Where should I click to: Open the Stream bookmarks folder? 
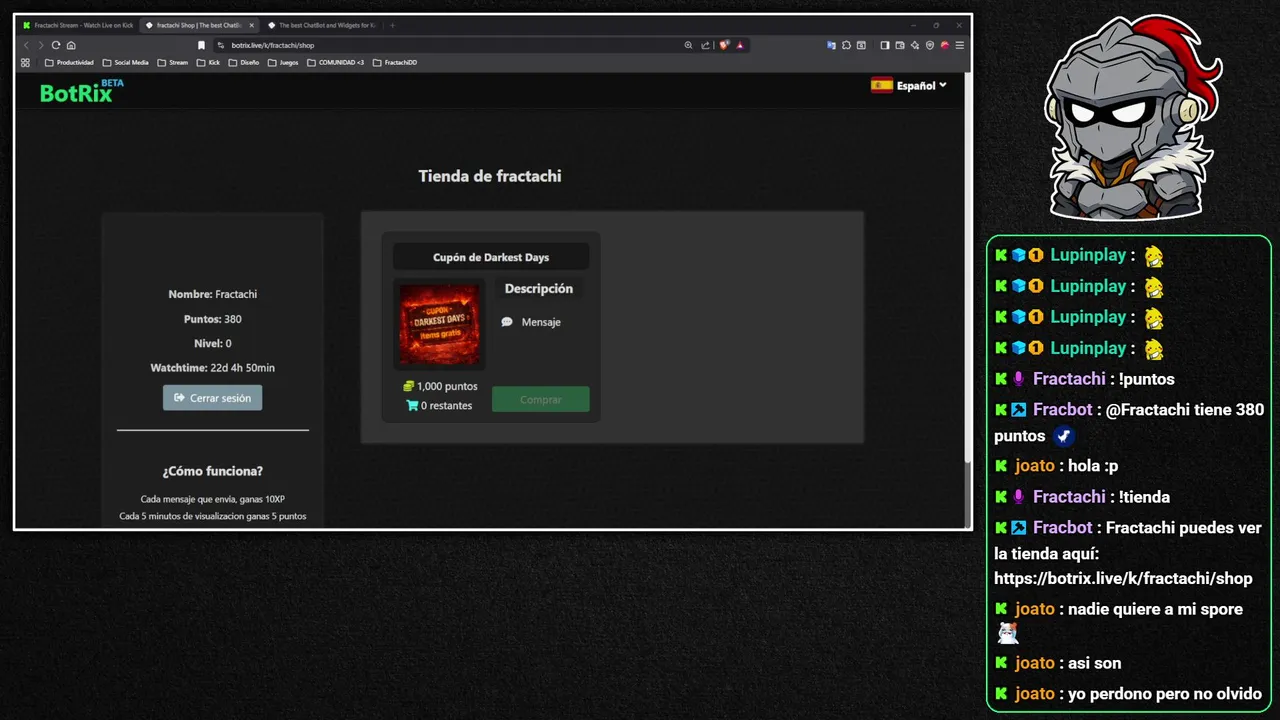pos(172,62)
